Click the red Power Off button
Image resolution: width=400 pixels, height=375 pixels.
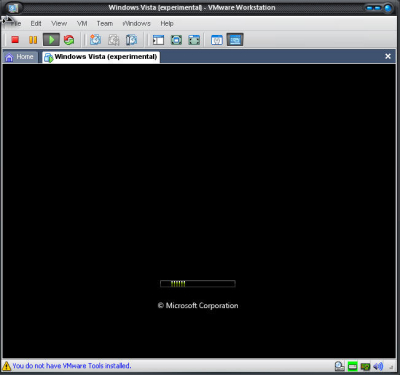click(15, 40)
